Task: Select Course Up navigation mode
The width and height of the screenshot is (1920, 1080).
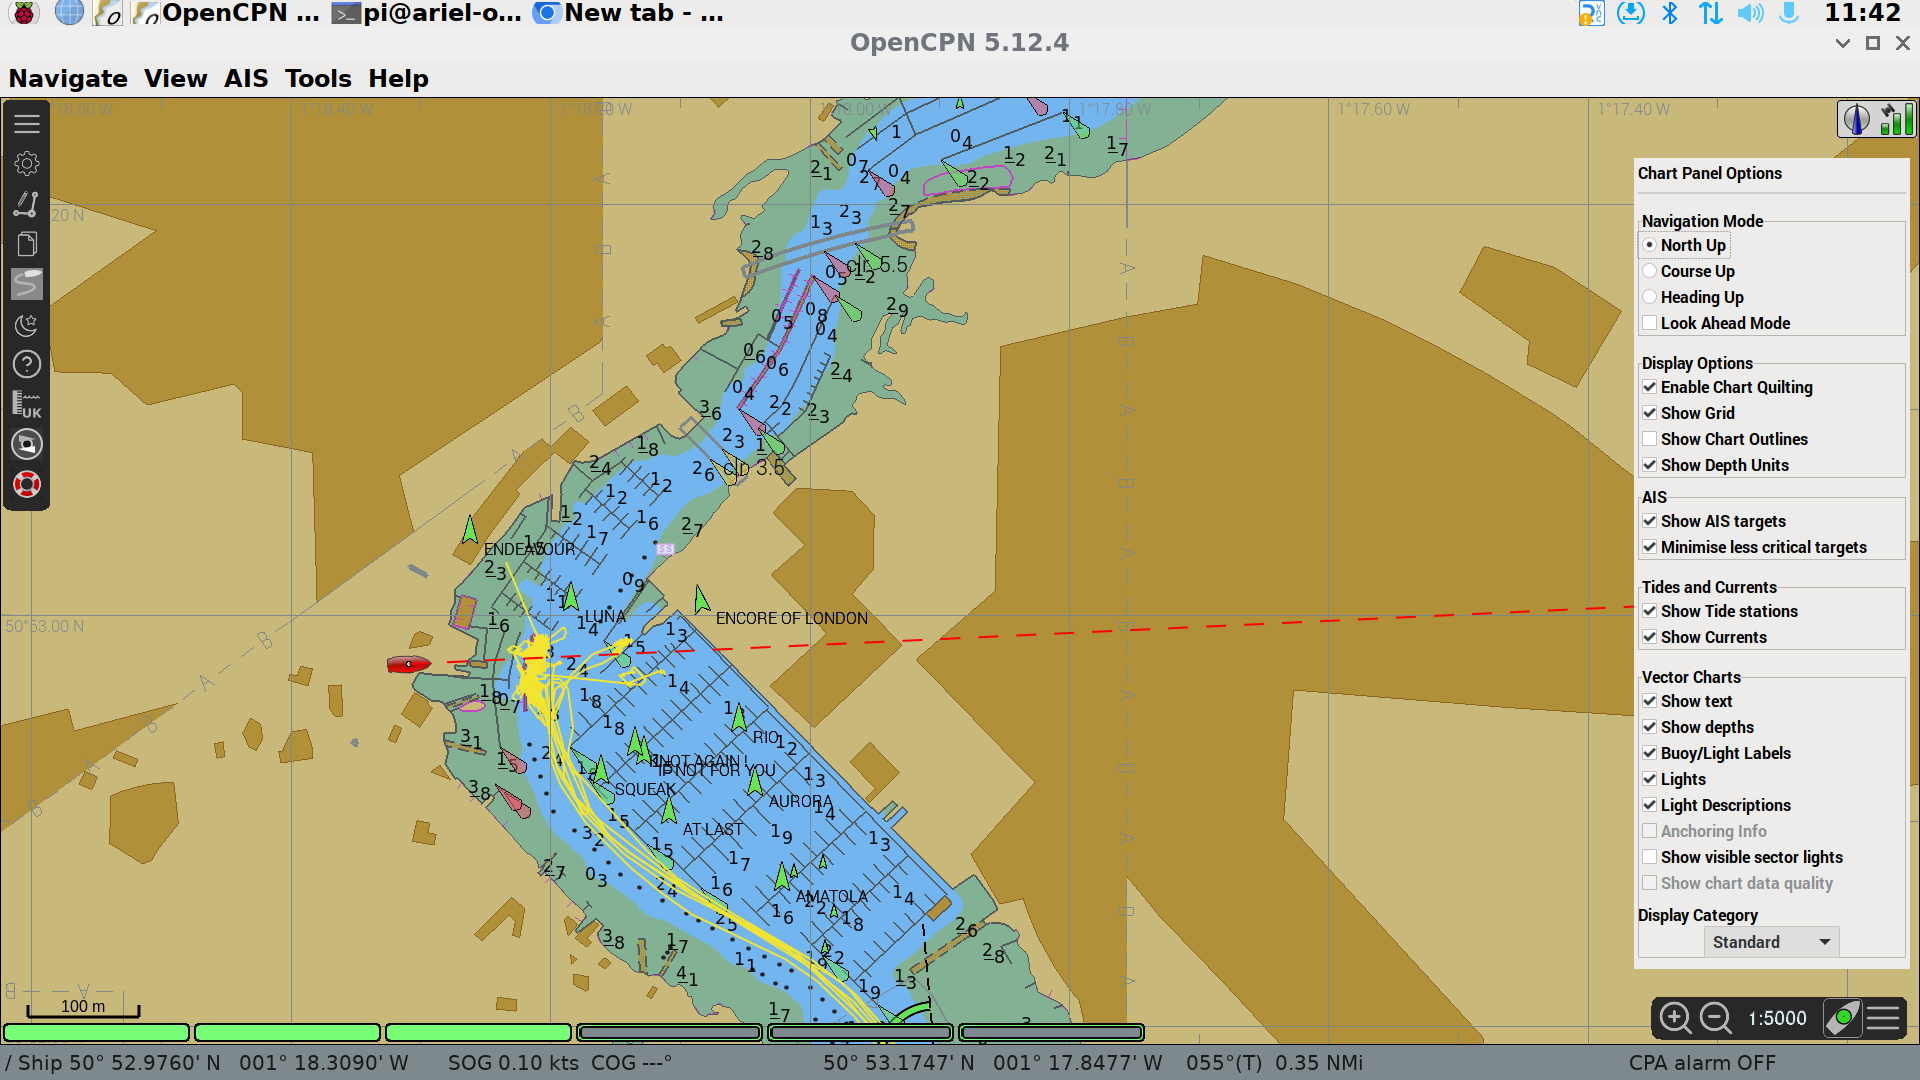Action: point(1650,271)
